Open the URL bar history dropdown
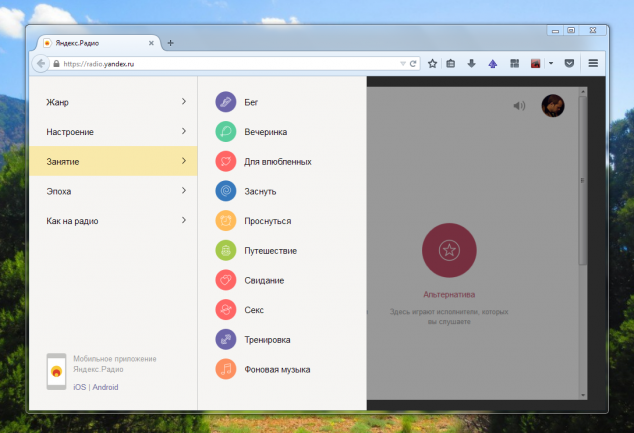 click(x=403, y=63)
